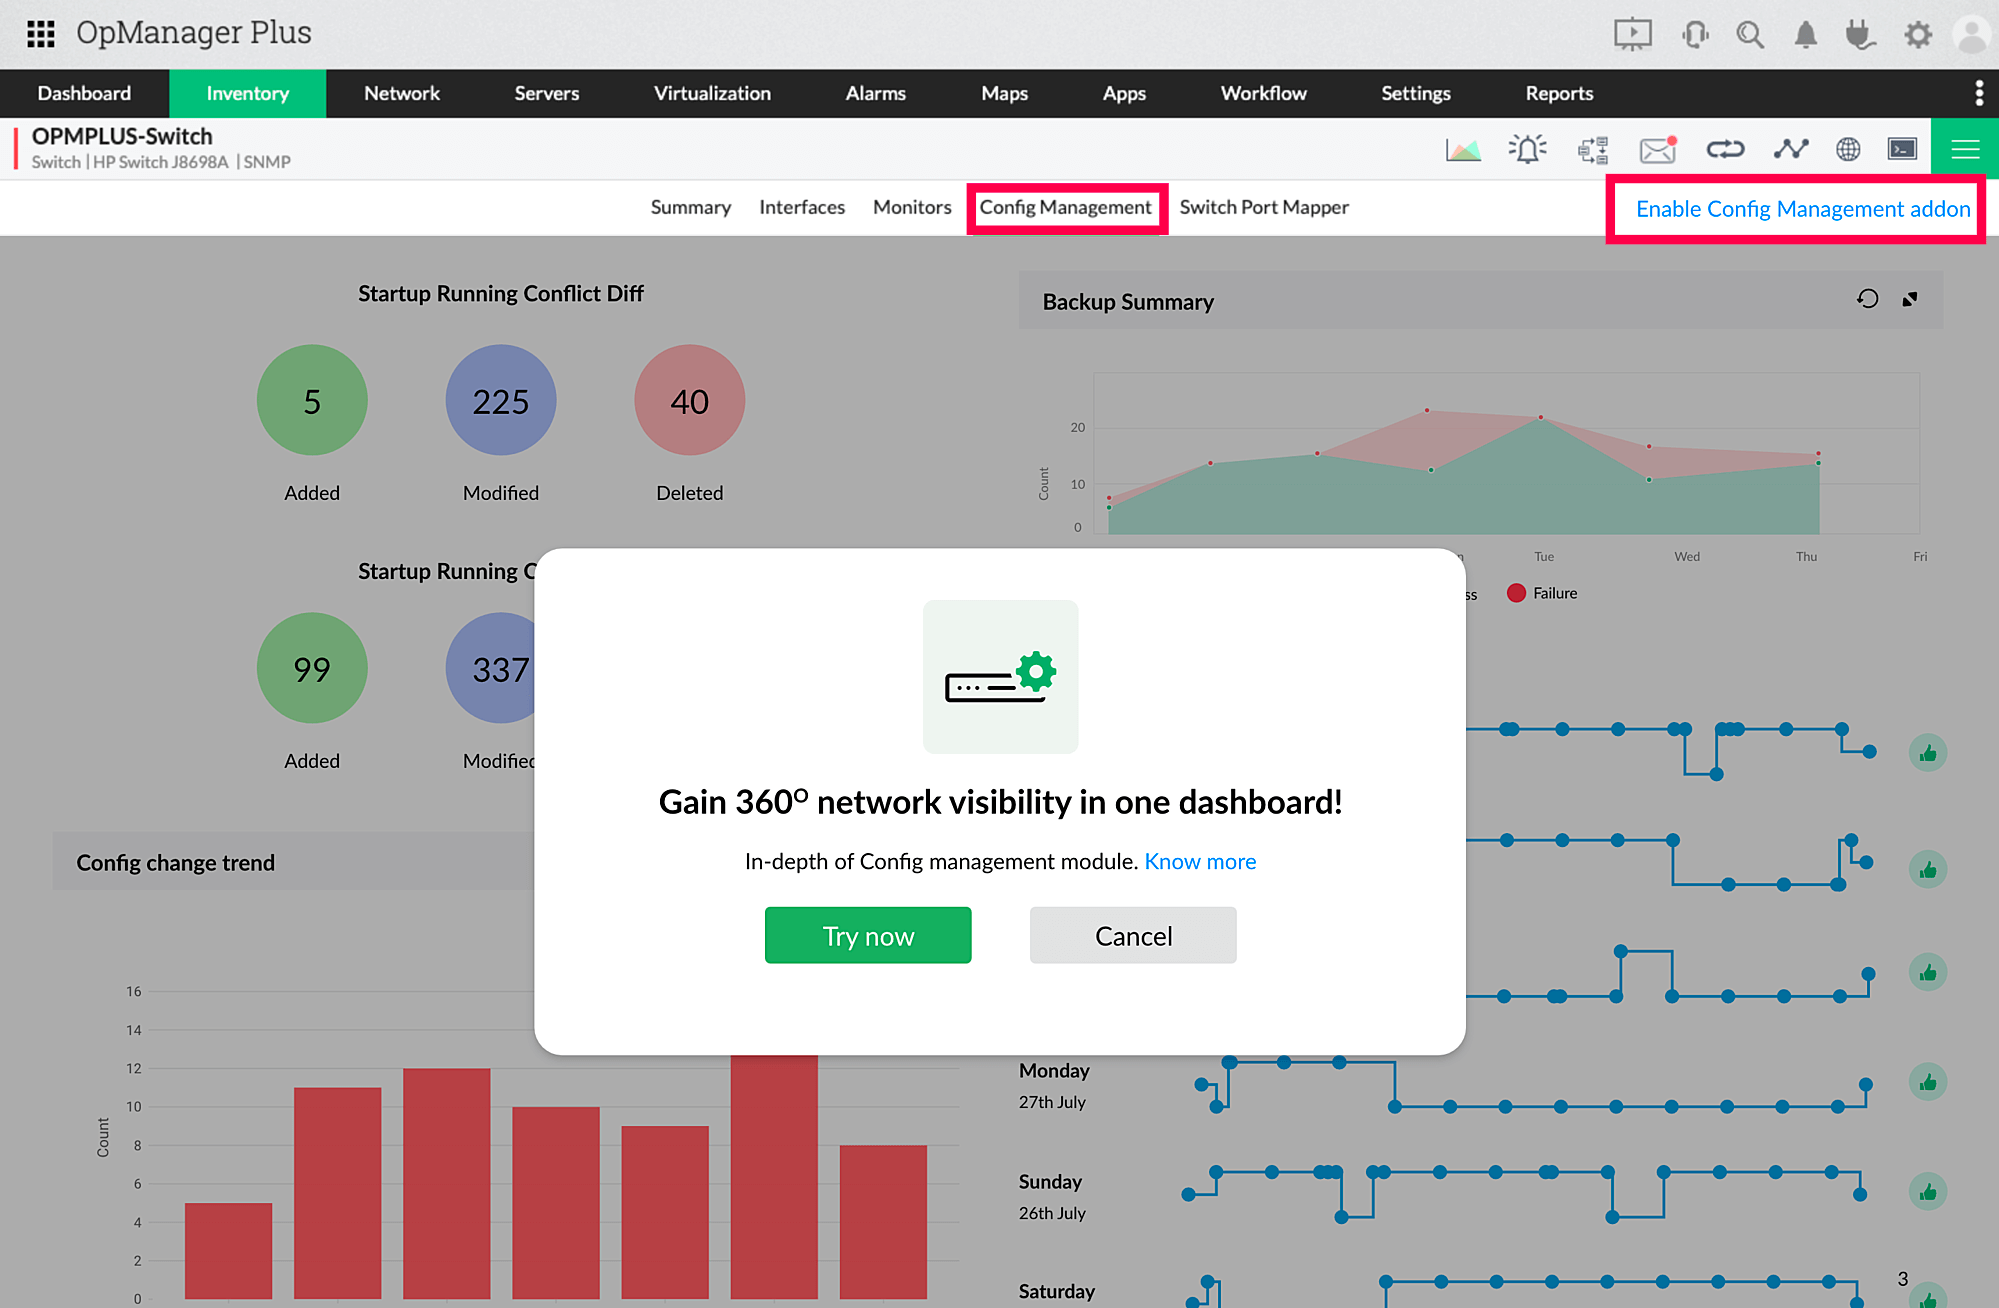The width and height of the screenshot is (1999, 1308).
Task: Switch to the Interfaces tab
Action: pyautogui.click(x=801, y=207)
